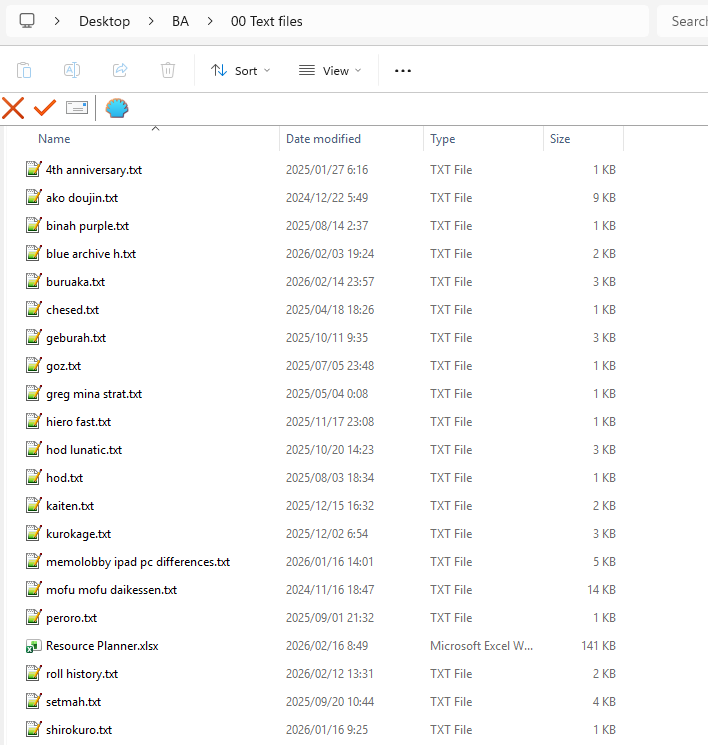Expand chevron after BA breadcrumb
The width and height of the screenshot is (708, 745).
point(210,21)
